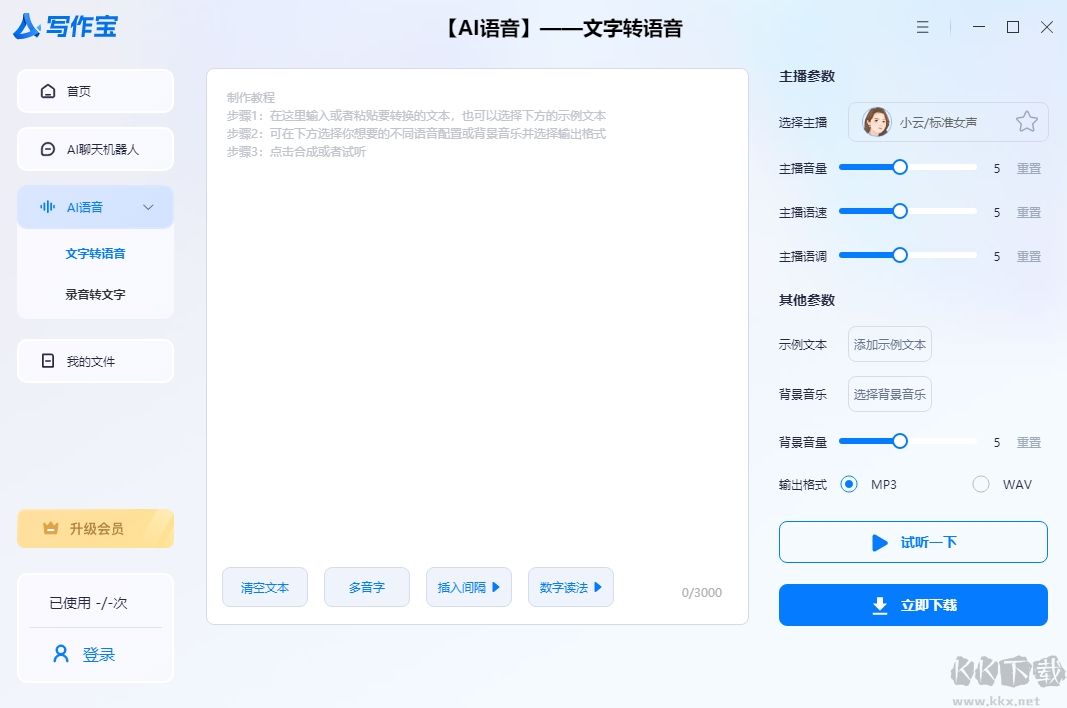Image resolution: width=1067 pixels, height=708 pixels.
Task: Click the 背景音量 slider handle
Action: pos(900,440)
